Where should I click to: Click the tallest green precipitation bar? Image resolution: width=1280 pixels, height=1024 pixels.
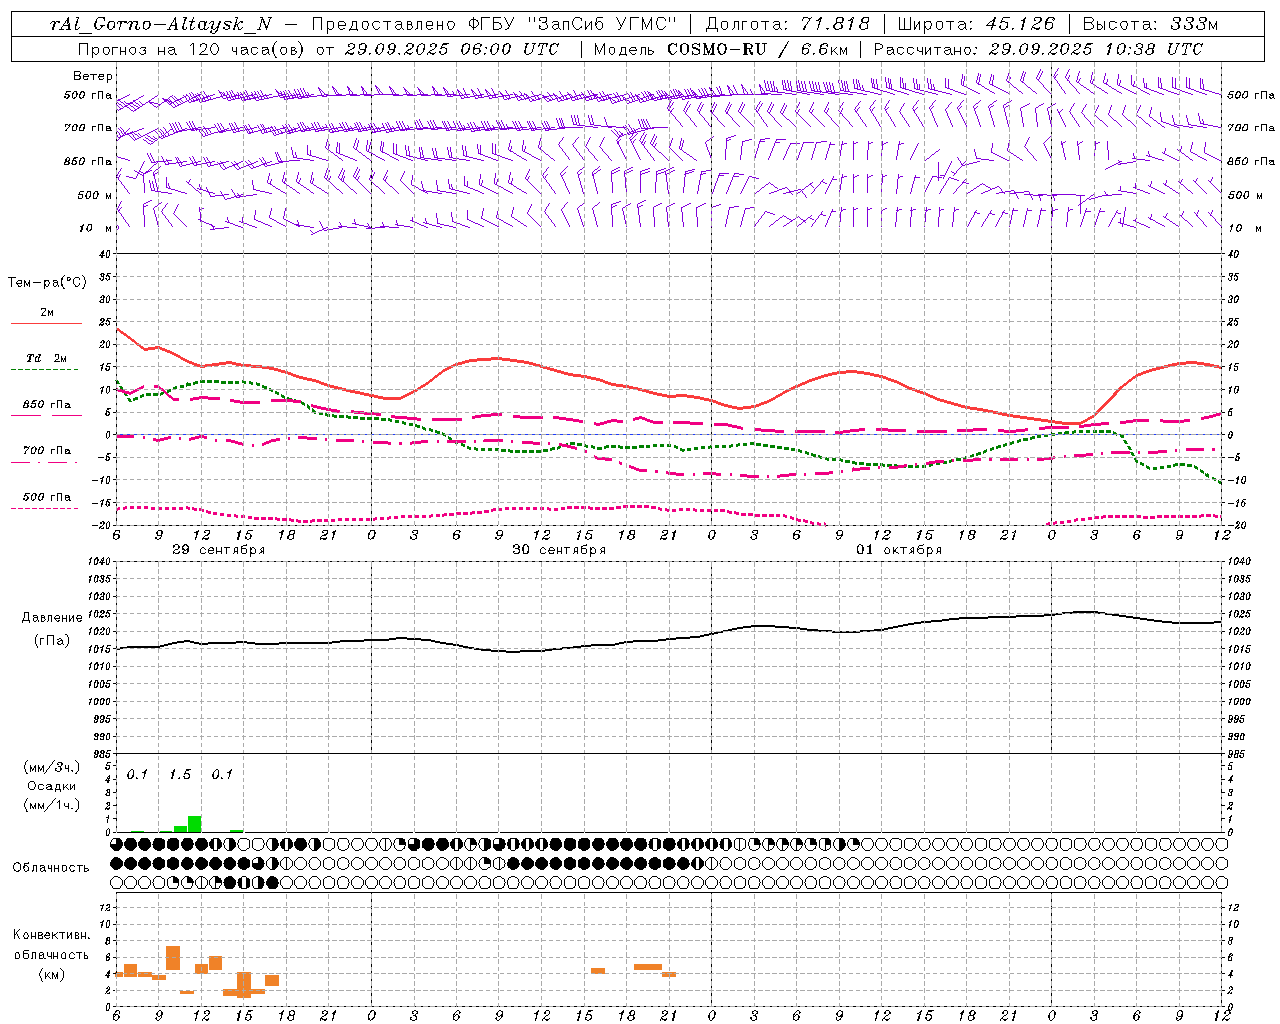point(195,824)
